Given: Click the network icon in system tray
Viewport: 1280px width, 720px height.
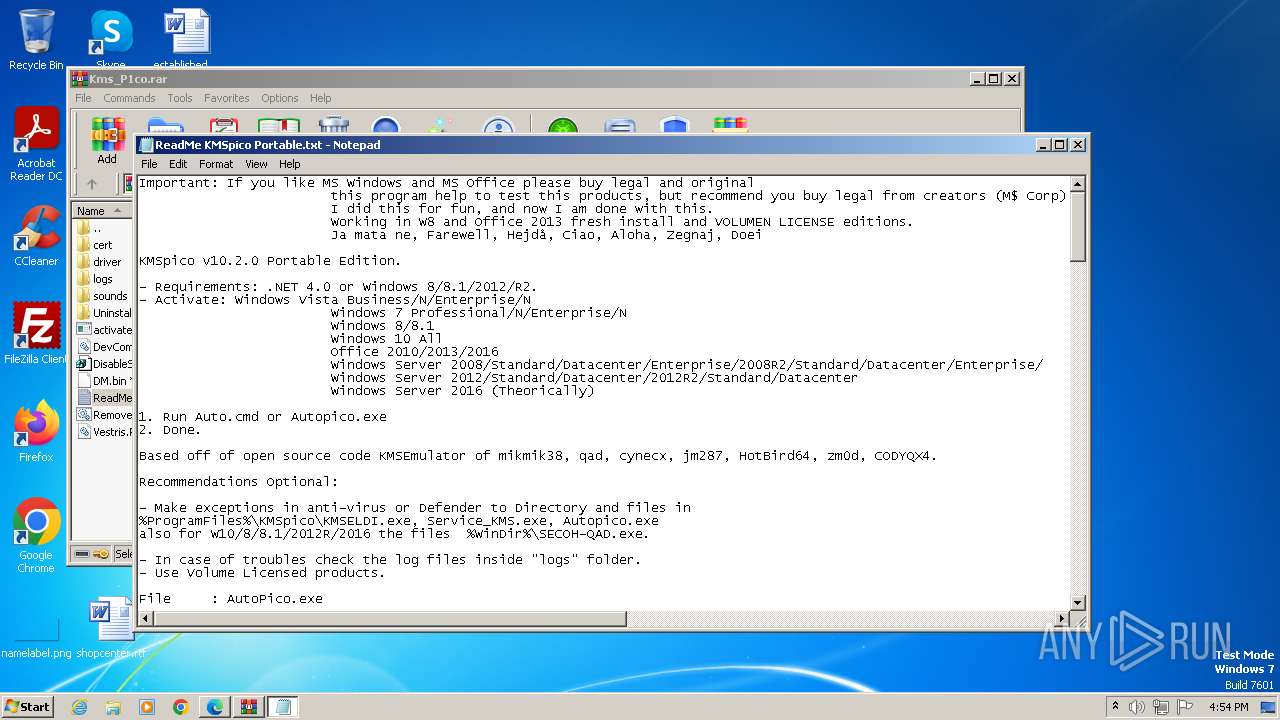Looking at the screenshot, I should pyautogui.click(x=1162, y=707).
